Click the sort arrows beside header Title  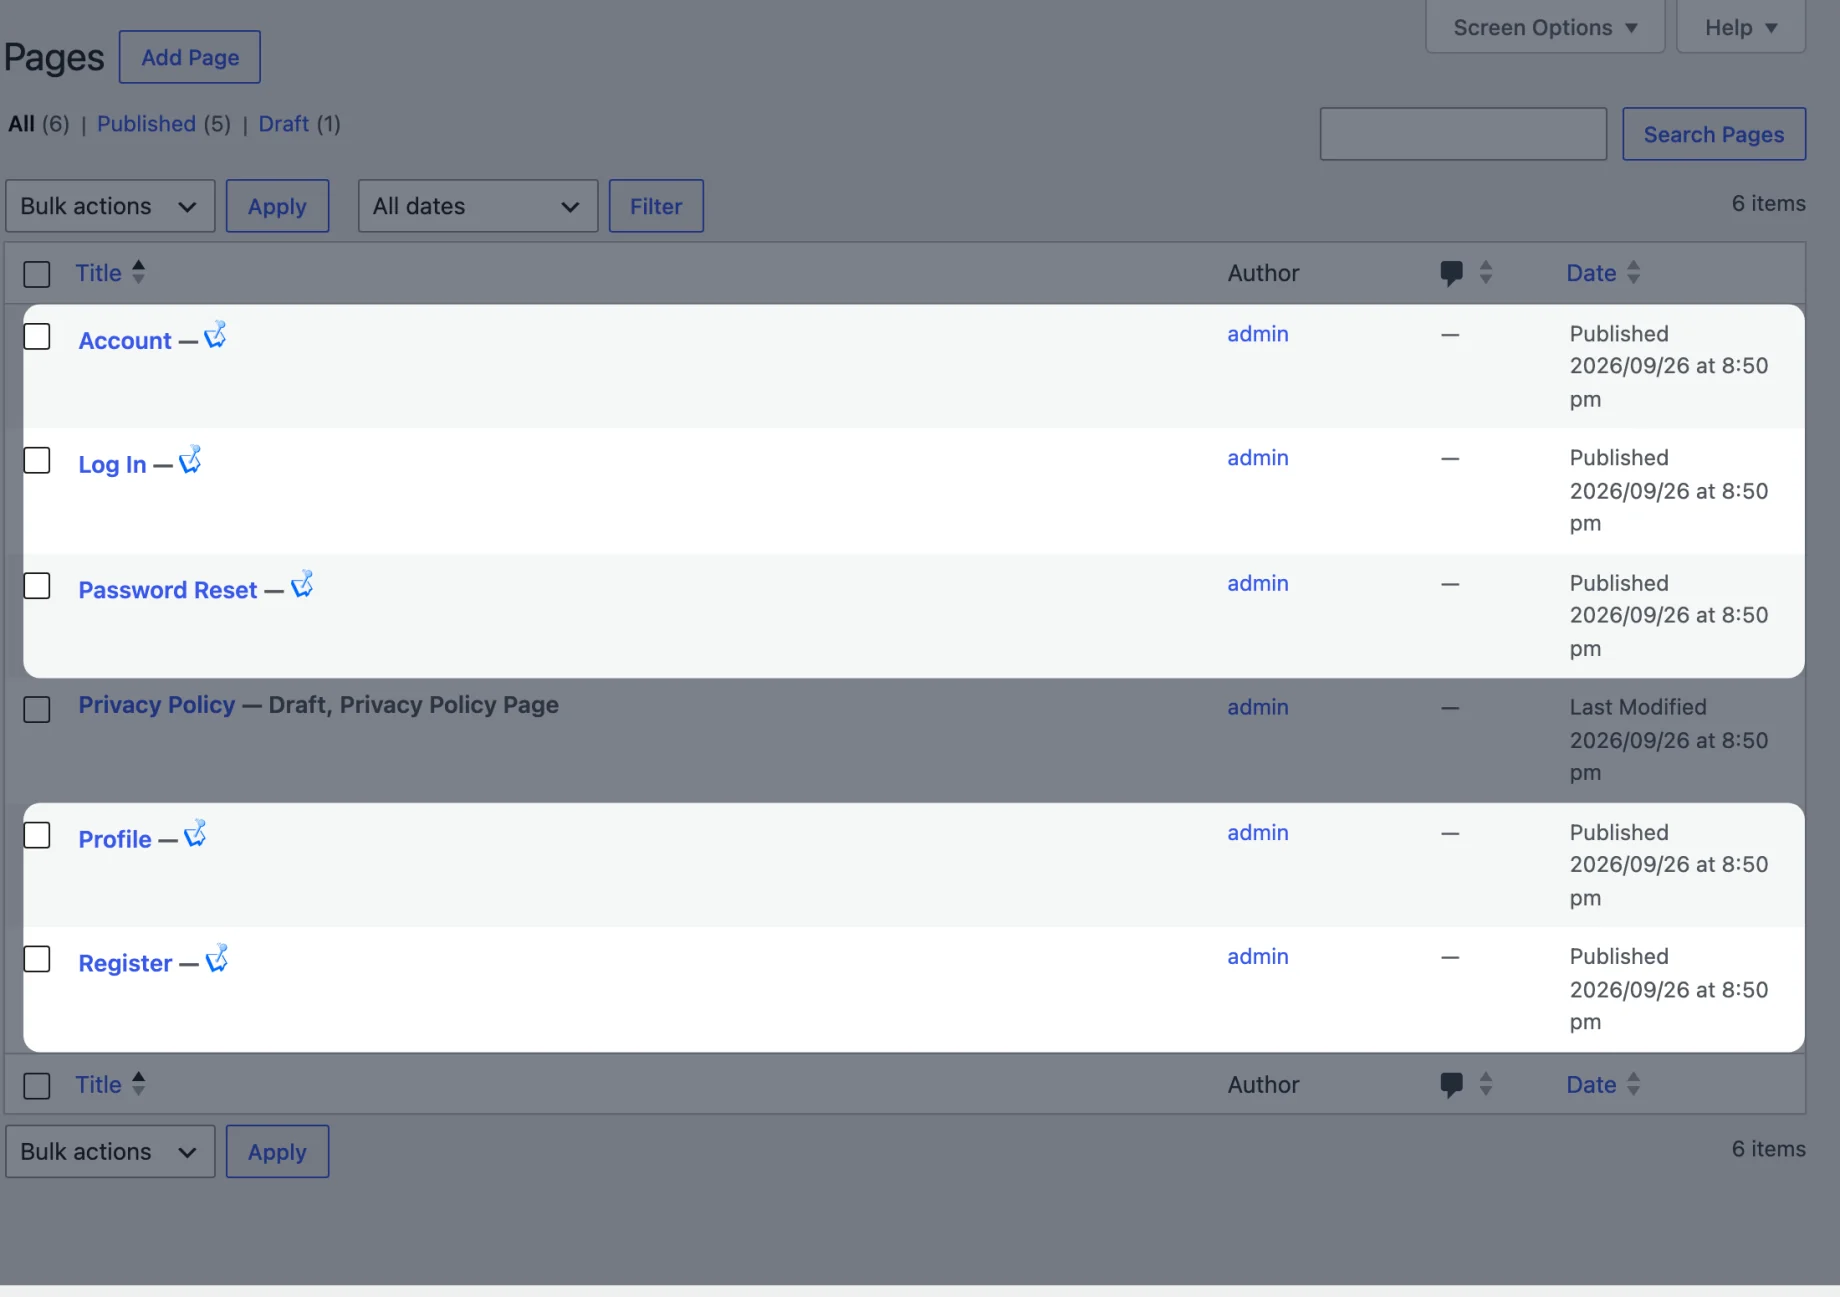[x=139, y=272]
